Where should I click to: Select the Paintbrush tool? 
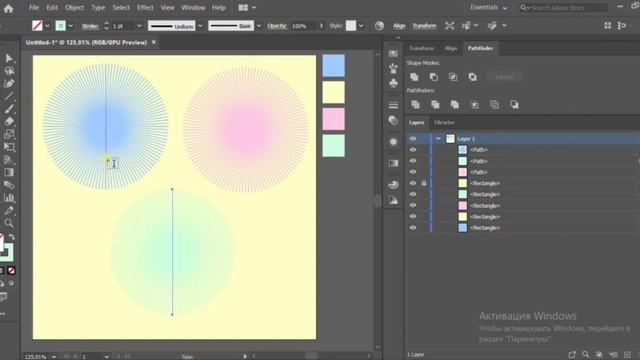pos(9,109)
